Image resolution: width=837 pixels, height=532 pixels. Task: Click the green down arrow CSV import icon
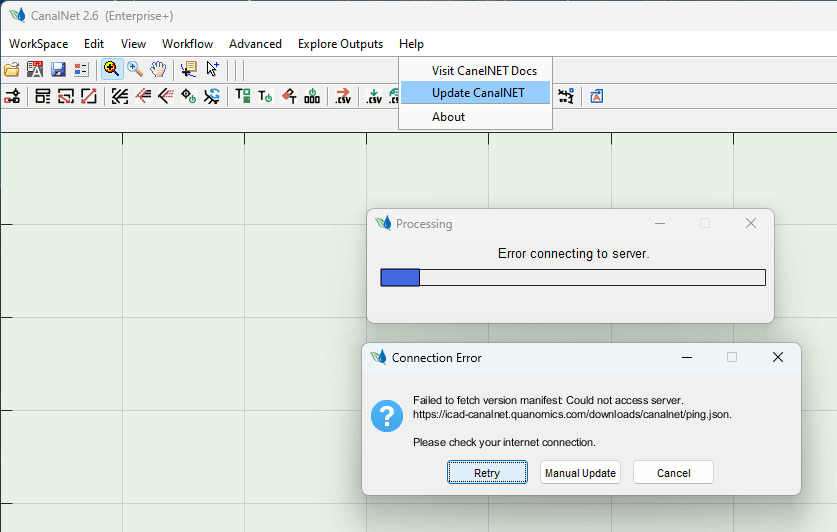point(374,97)
